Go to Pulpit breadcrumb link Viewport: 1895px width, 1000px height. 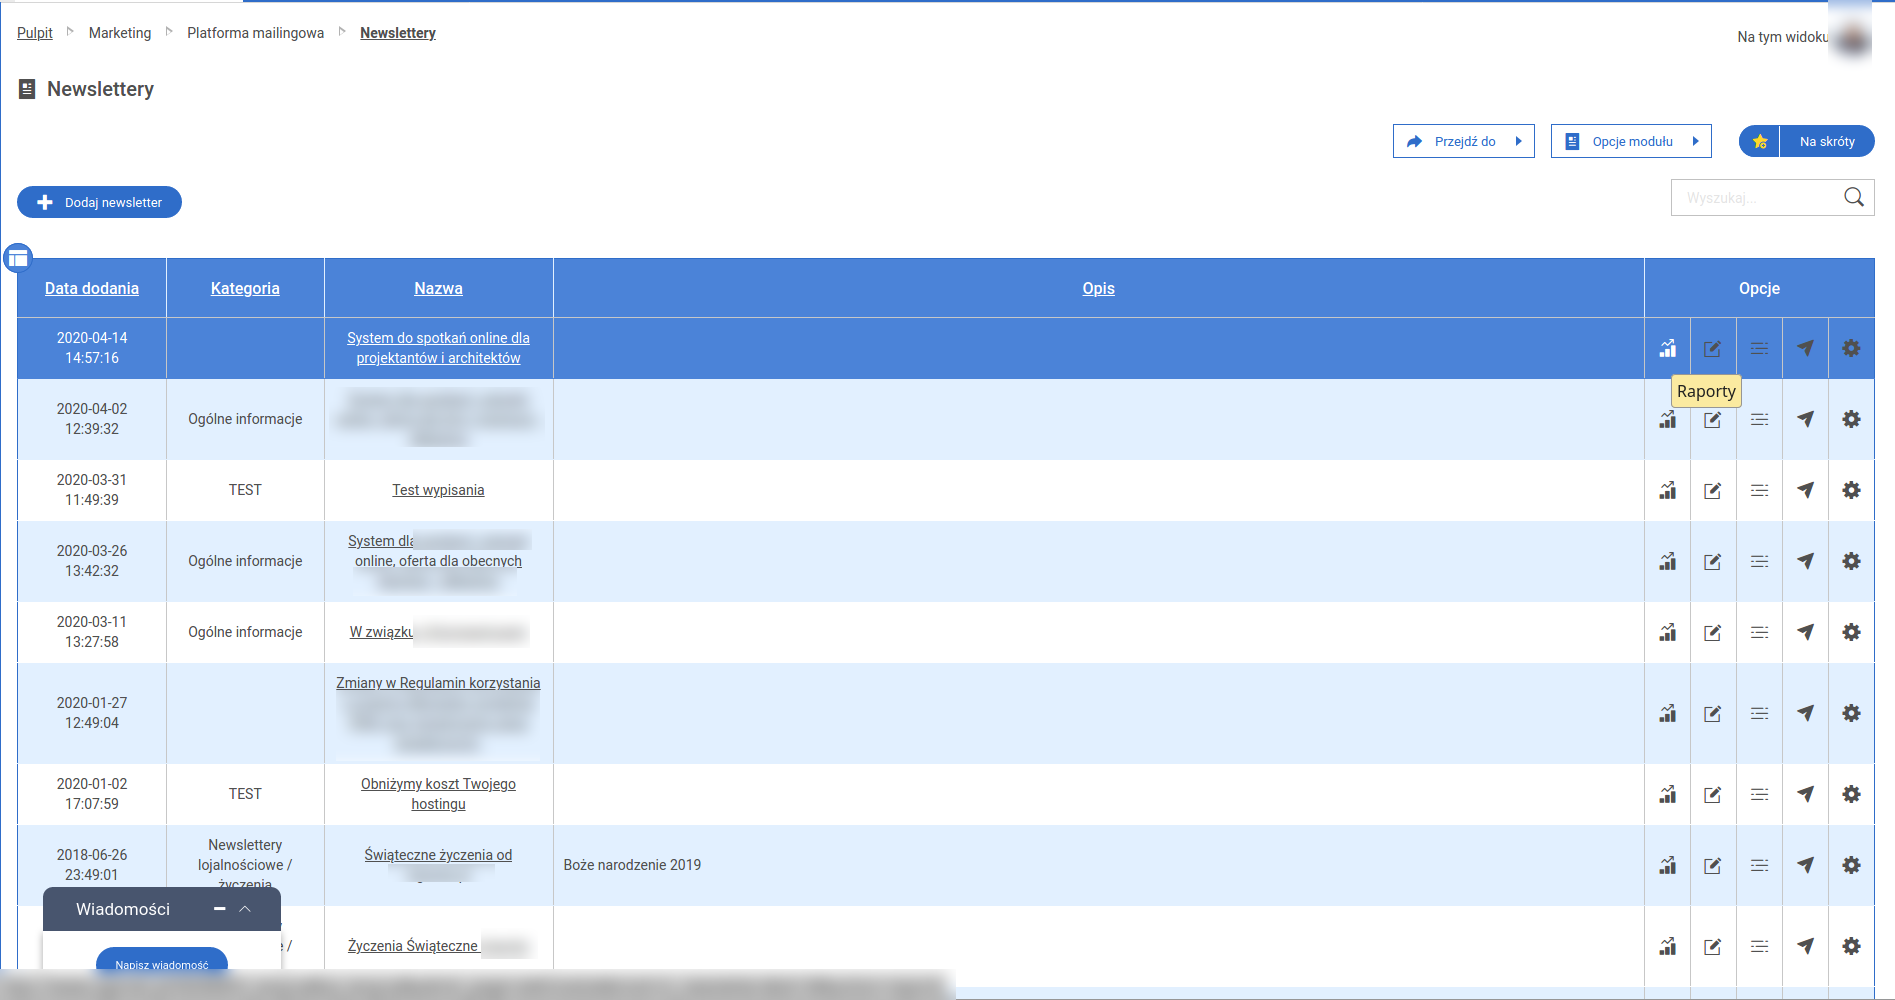35,33
